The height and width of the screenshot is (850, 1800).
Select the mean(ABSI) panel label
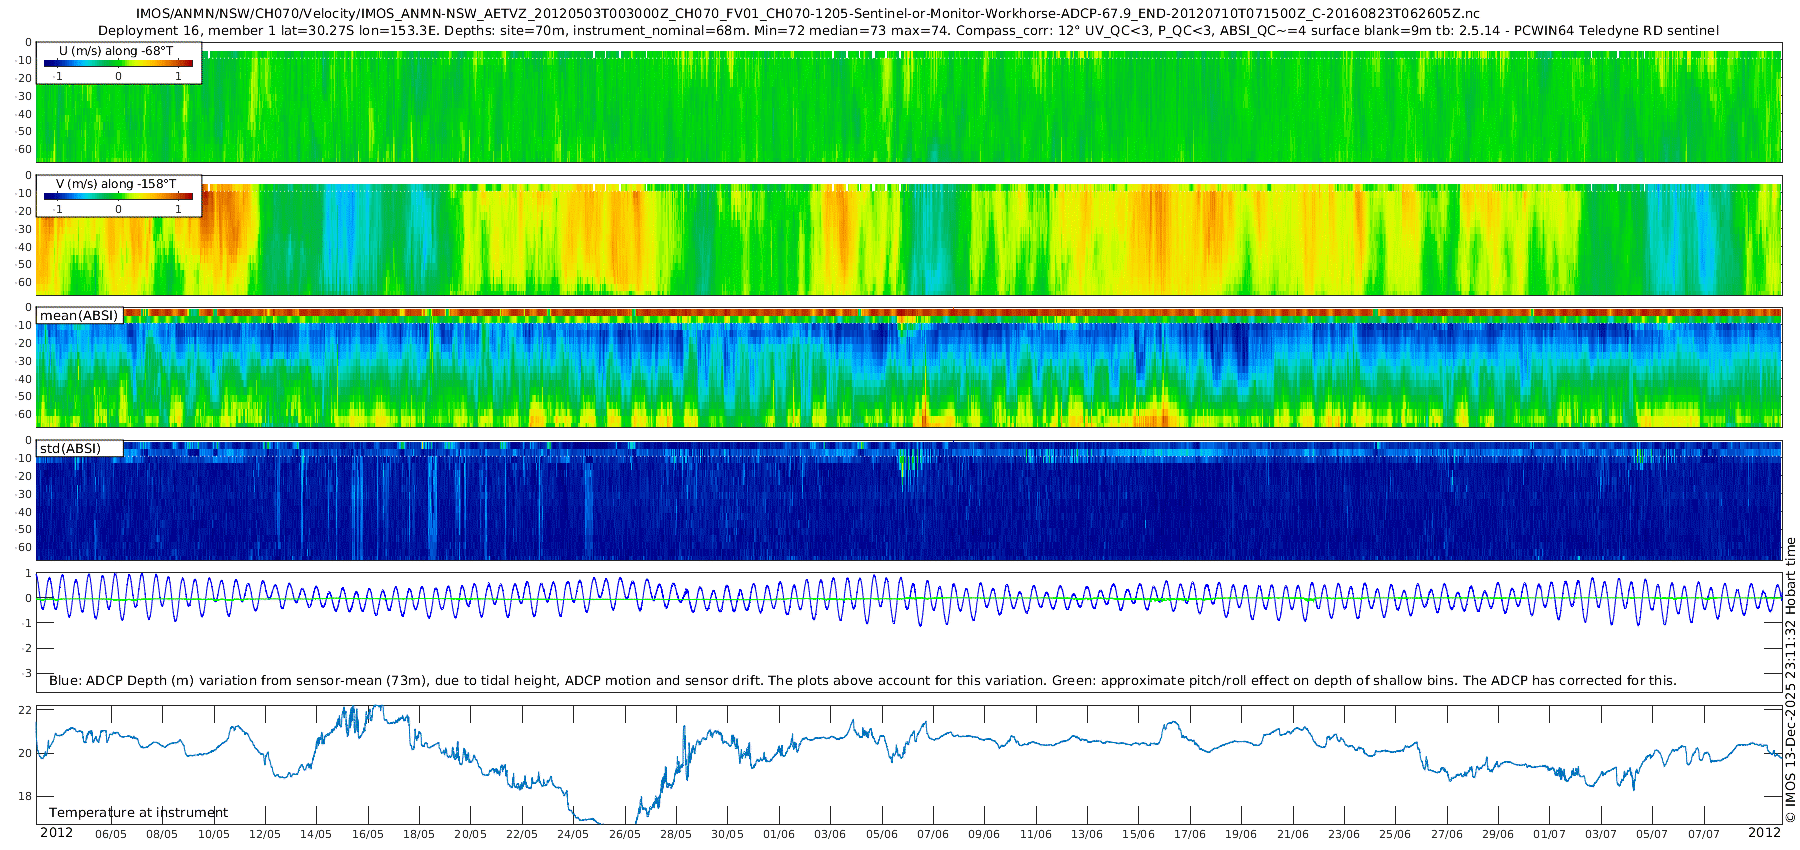pos(79,316)
